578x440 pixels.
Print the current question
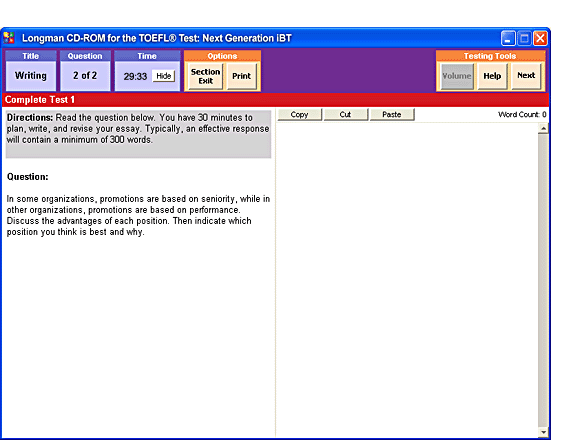pos(241,76)
